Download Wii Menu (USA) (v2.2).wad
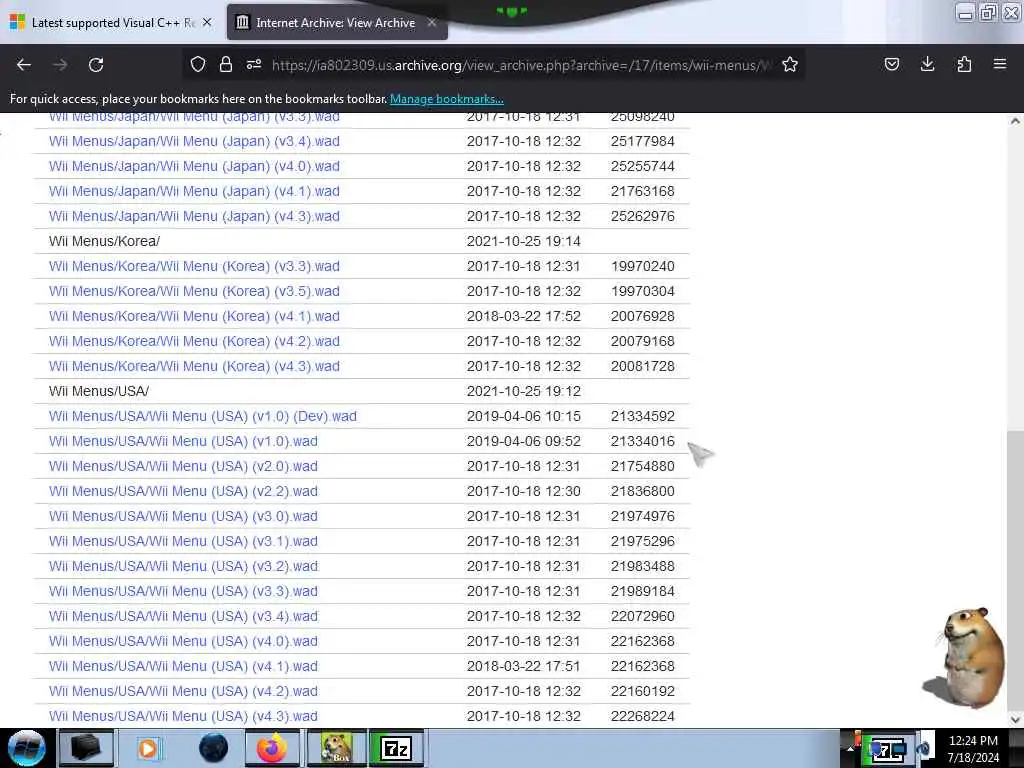 tap(183, 491)
